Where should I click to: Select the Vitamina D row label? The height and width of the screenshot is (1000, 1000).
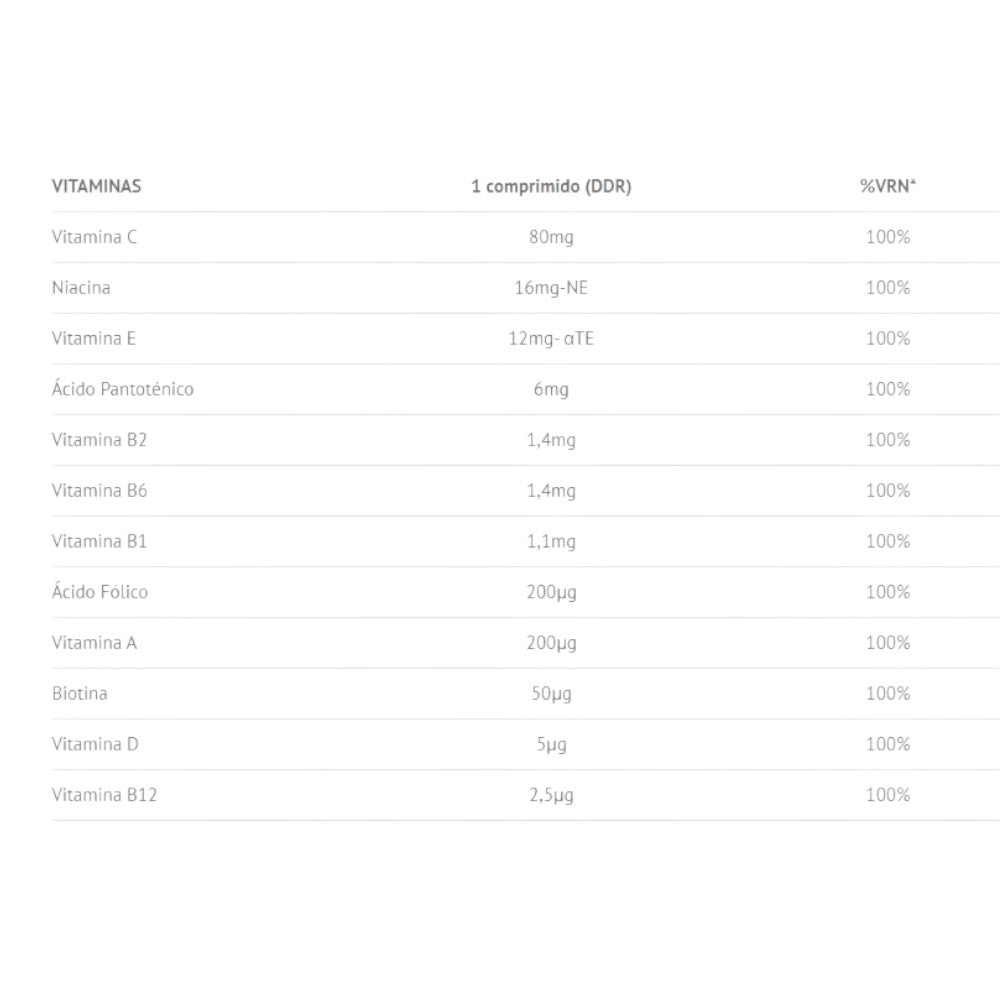pyautogui.click(x=95, y=744)
